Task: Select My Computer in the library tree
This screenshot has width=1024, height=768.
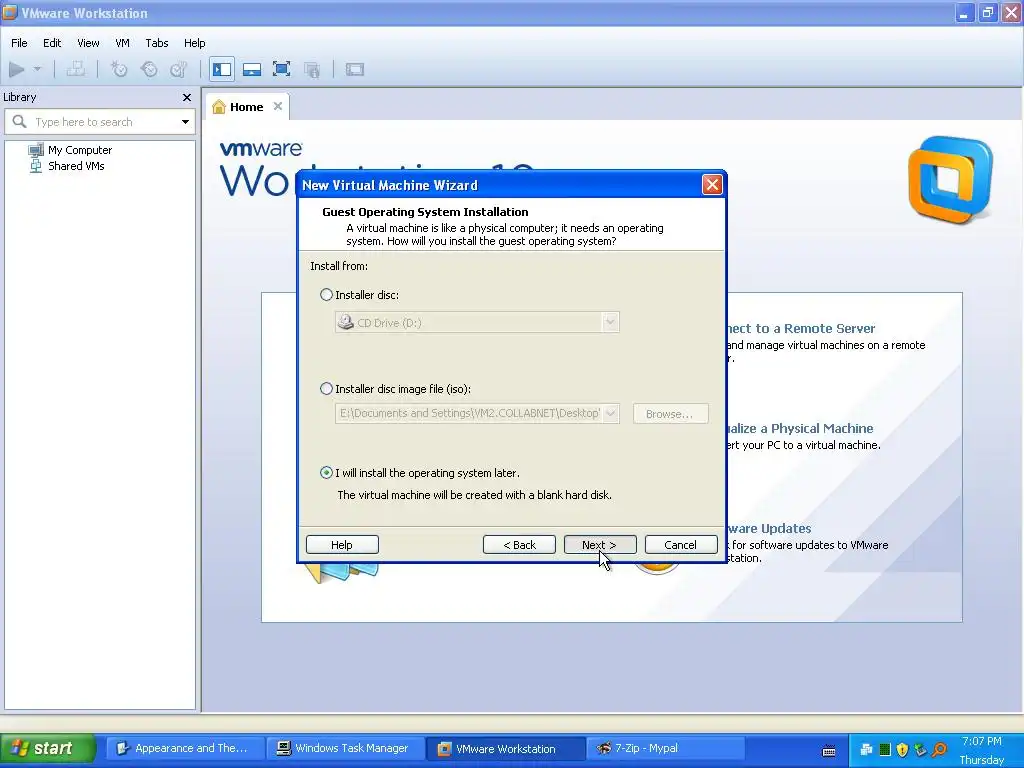Action: click(80, 150)
